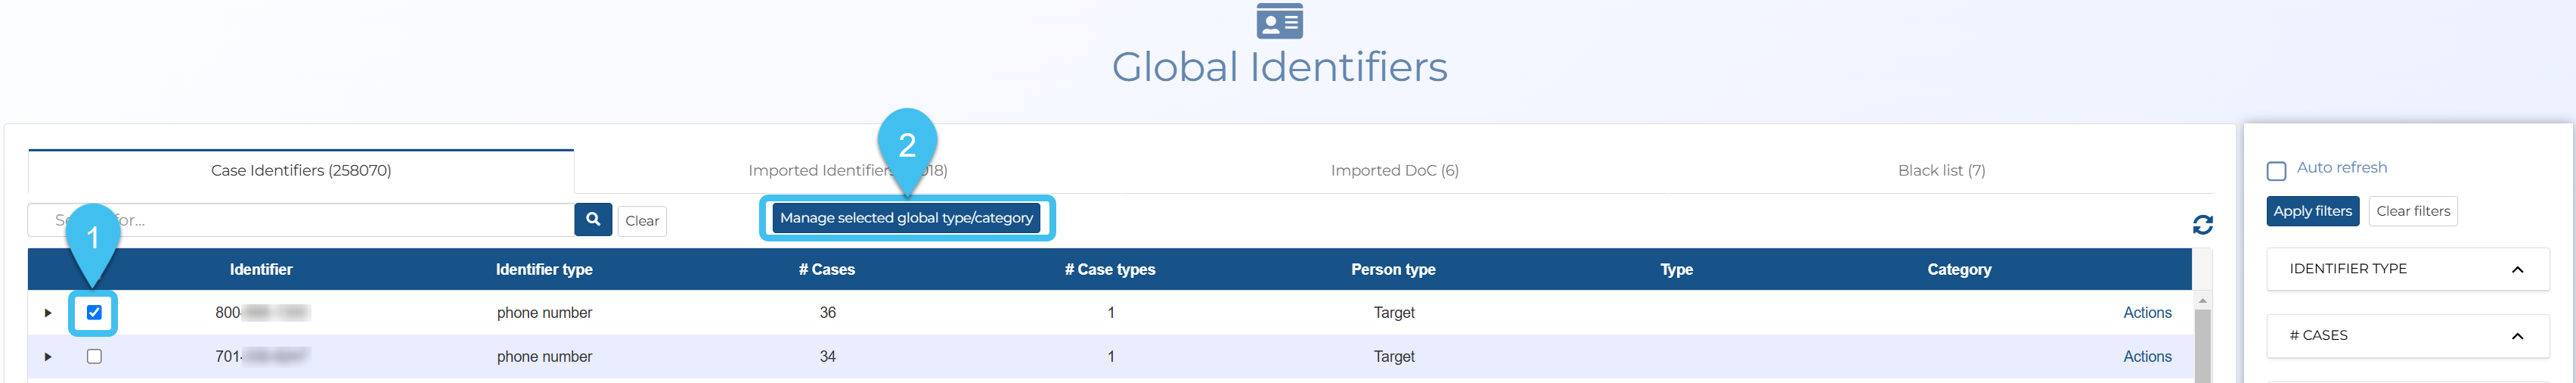Click the Apply filters button
Viewport: 2576px width, 383px height.
pyautogui.click(x=2312, y=211)
